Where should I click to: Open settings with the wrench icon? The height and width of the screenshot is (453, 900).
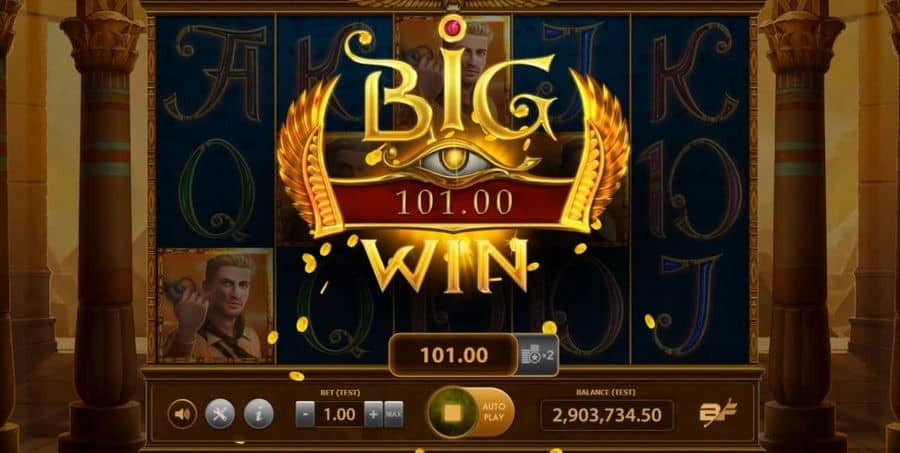tap(220, 414)
